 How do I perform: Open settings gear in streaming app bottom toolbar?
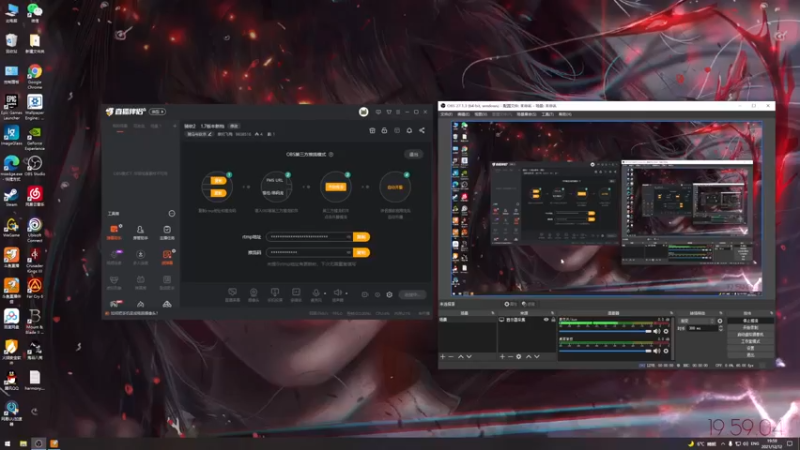(x=389, y=294)
